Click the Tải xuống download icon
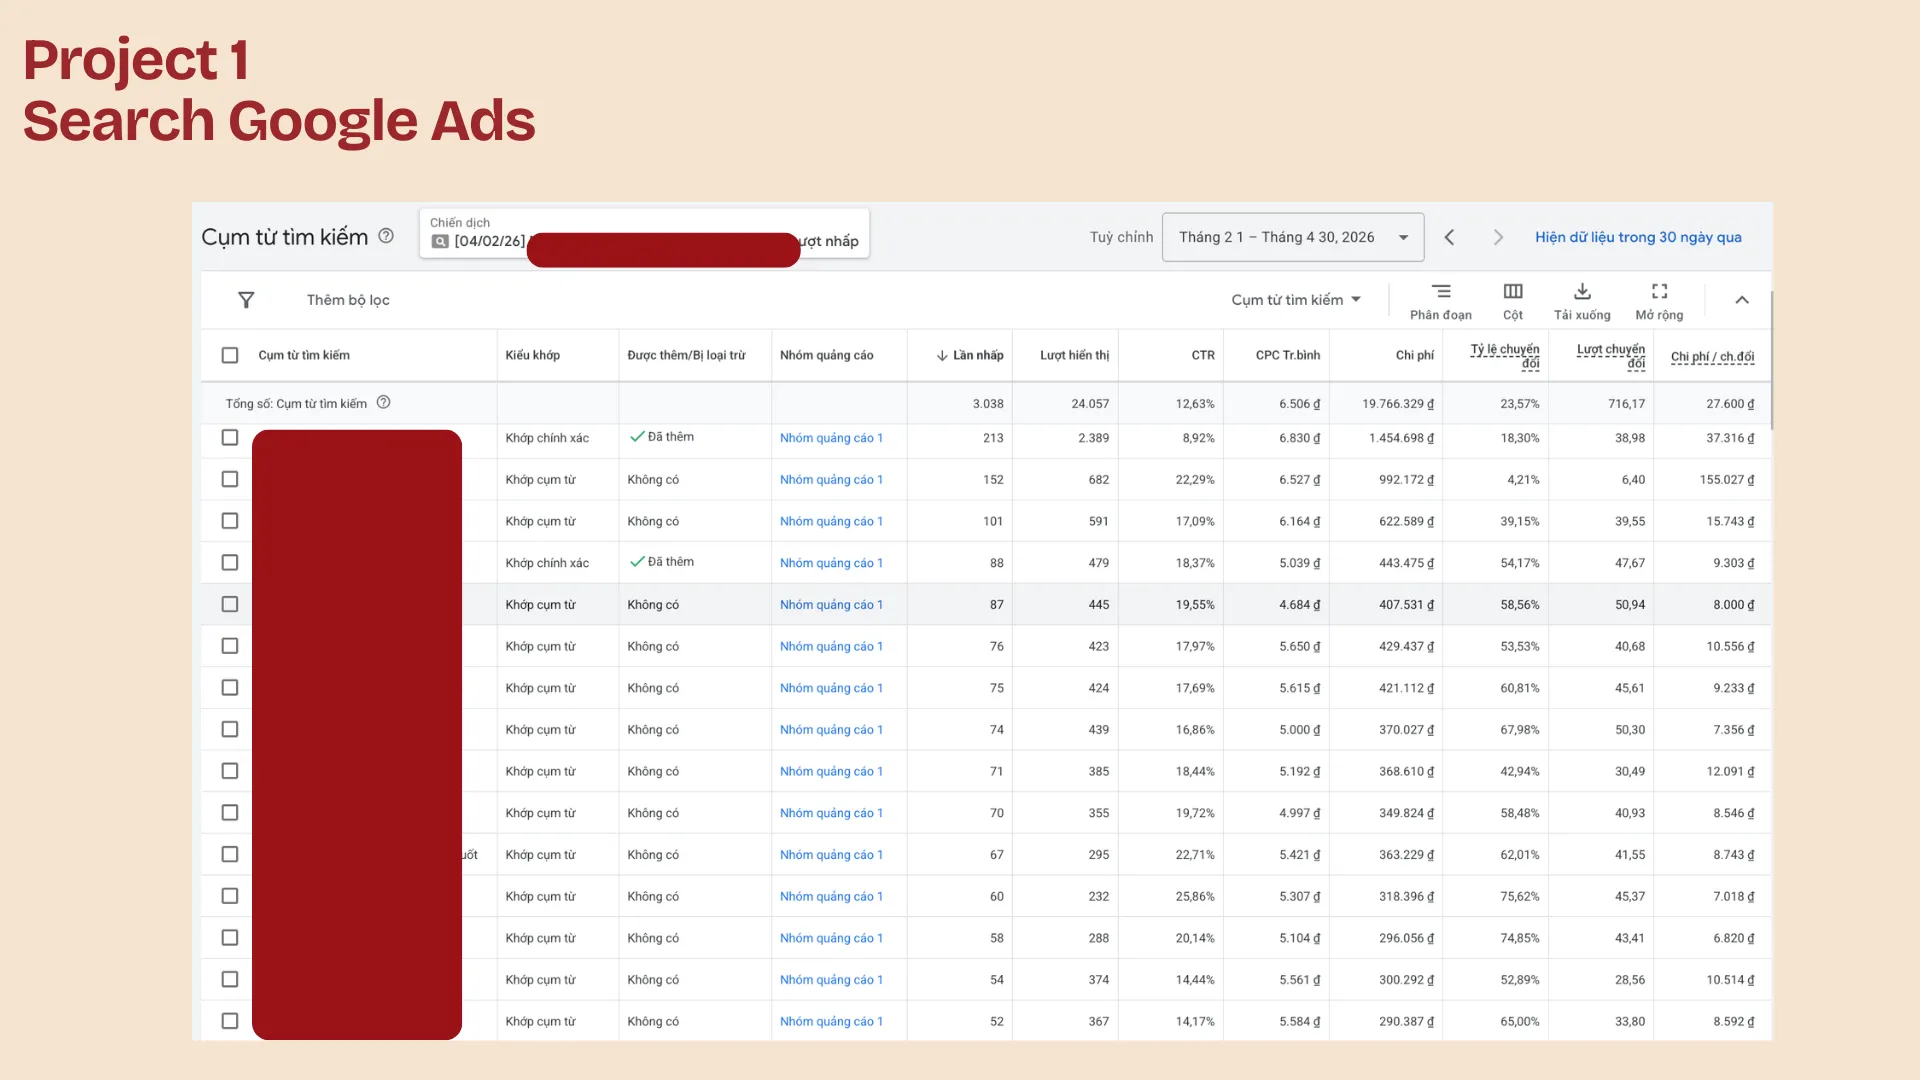This screenshot has width=1920, height=1080. (x=1582, y=291)
